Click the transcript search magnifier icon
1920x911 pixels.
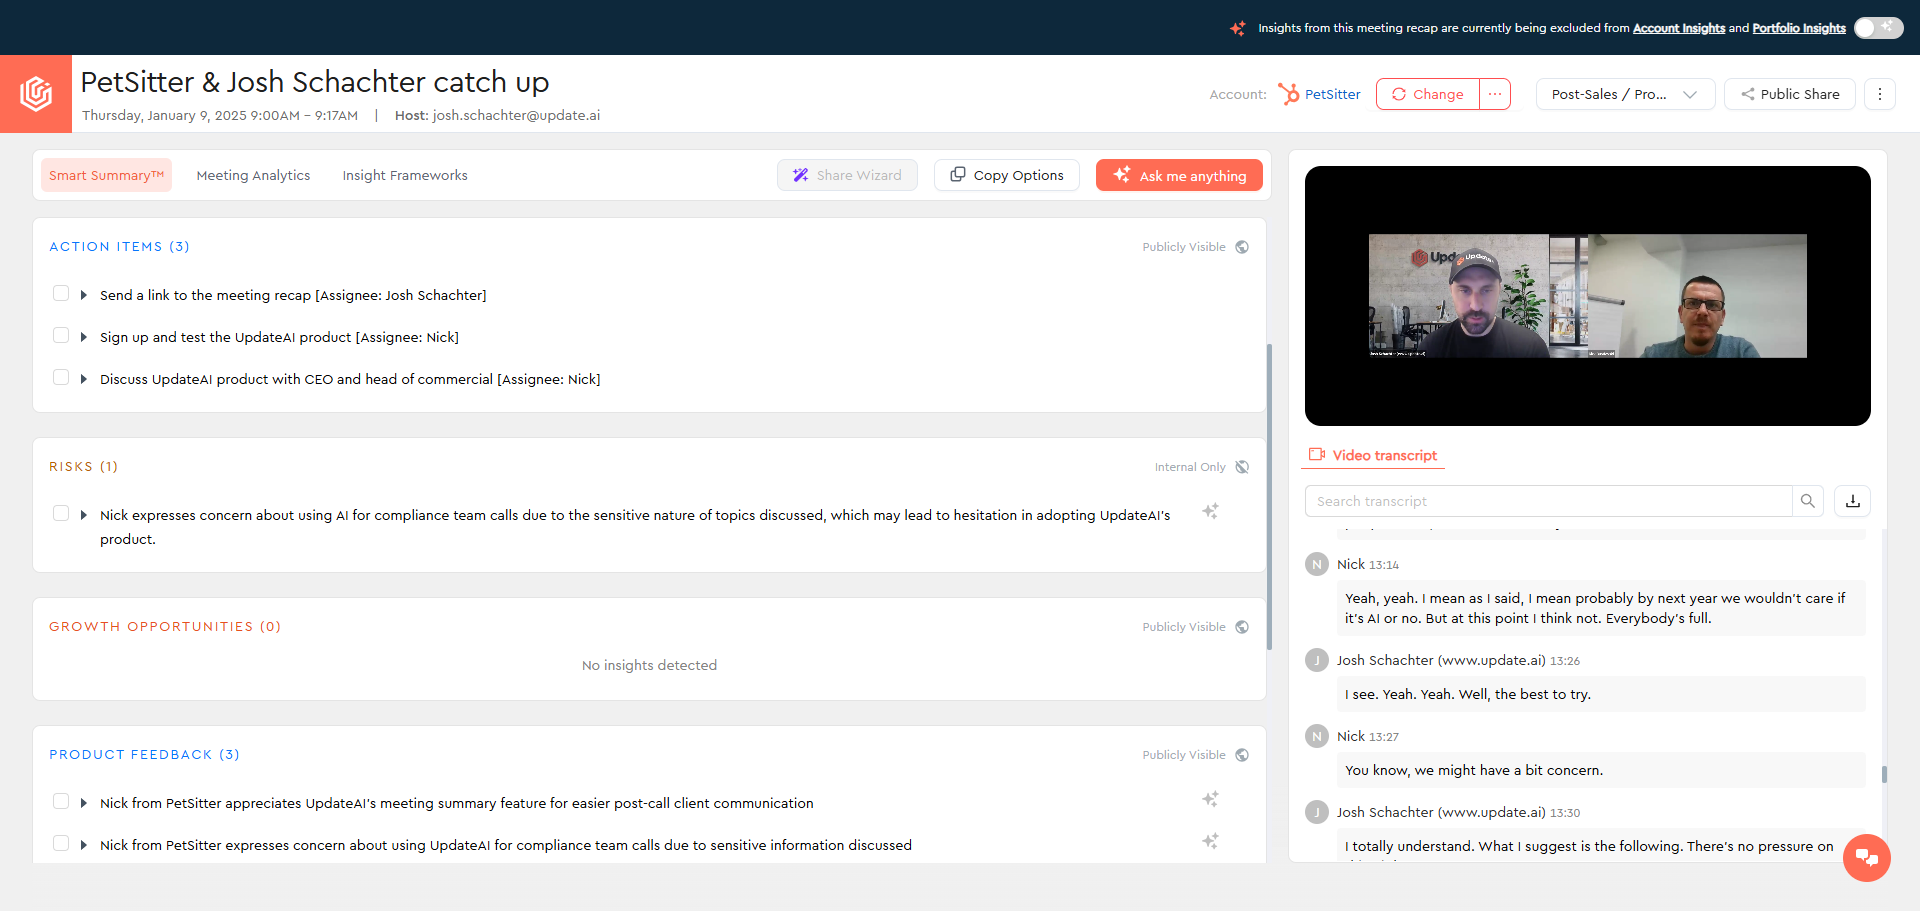[x=1808, y=501]
